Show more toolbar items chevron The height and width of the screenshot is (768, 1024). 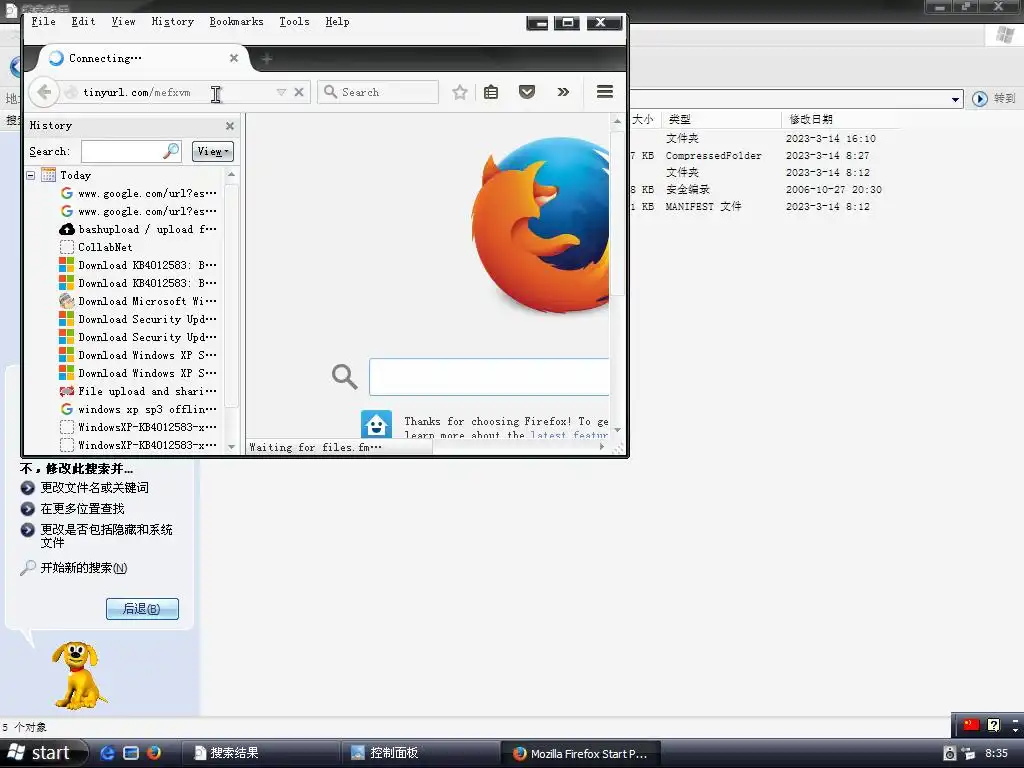pyautogui.click(x=563, y=92)
